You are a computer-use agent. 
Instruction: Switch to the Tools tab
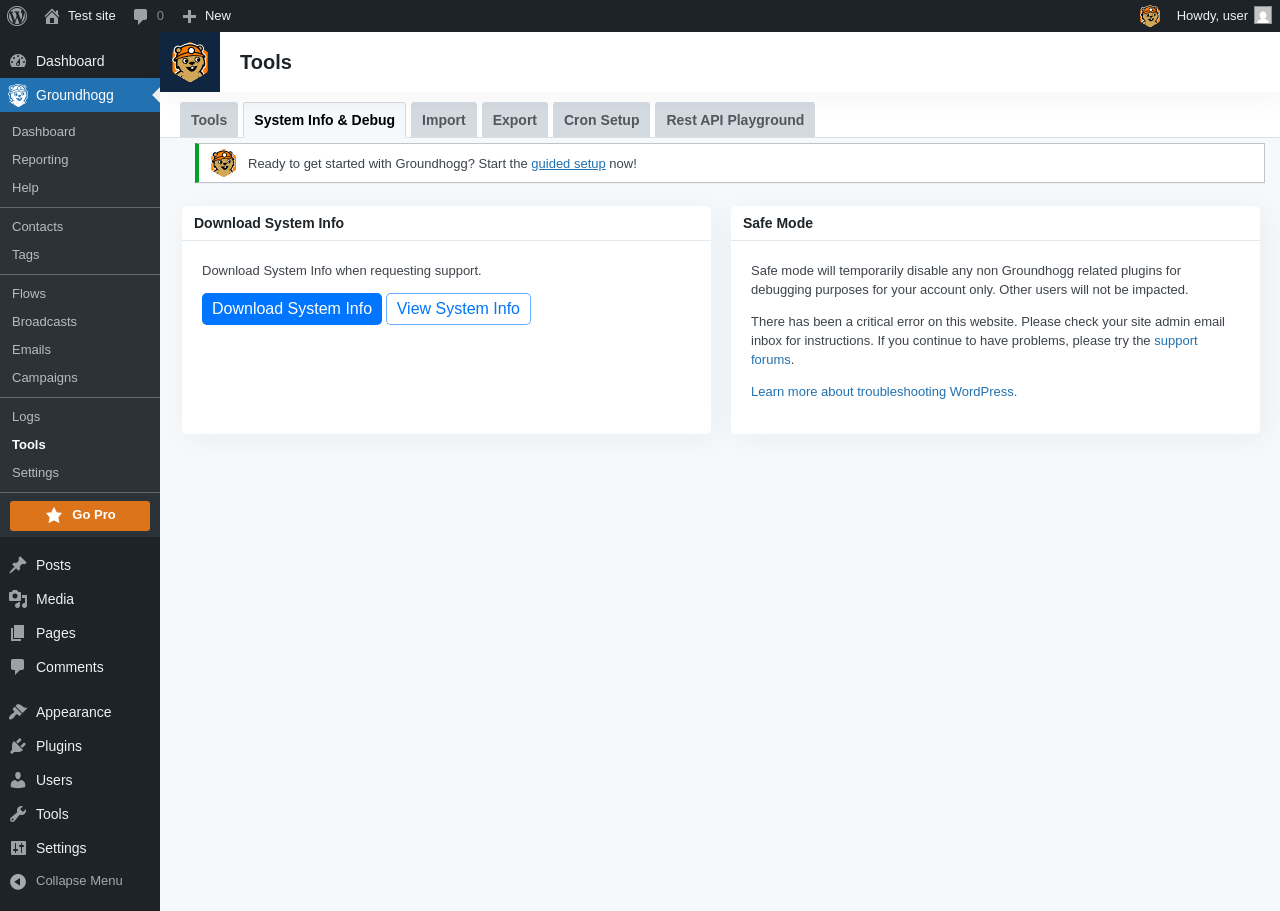pos(209,120)
